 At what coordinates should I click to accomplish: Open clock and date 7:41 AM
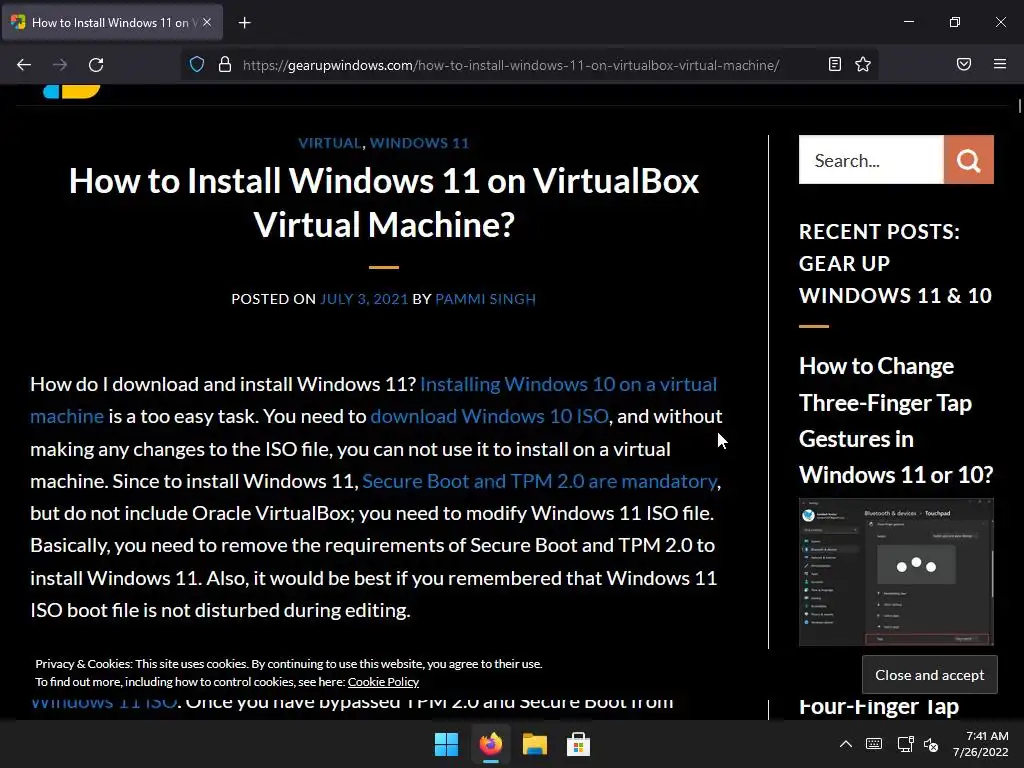(x=980, y=744)
